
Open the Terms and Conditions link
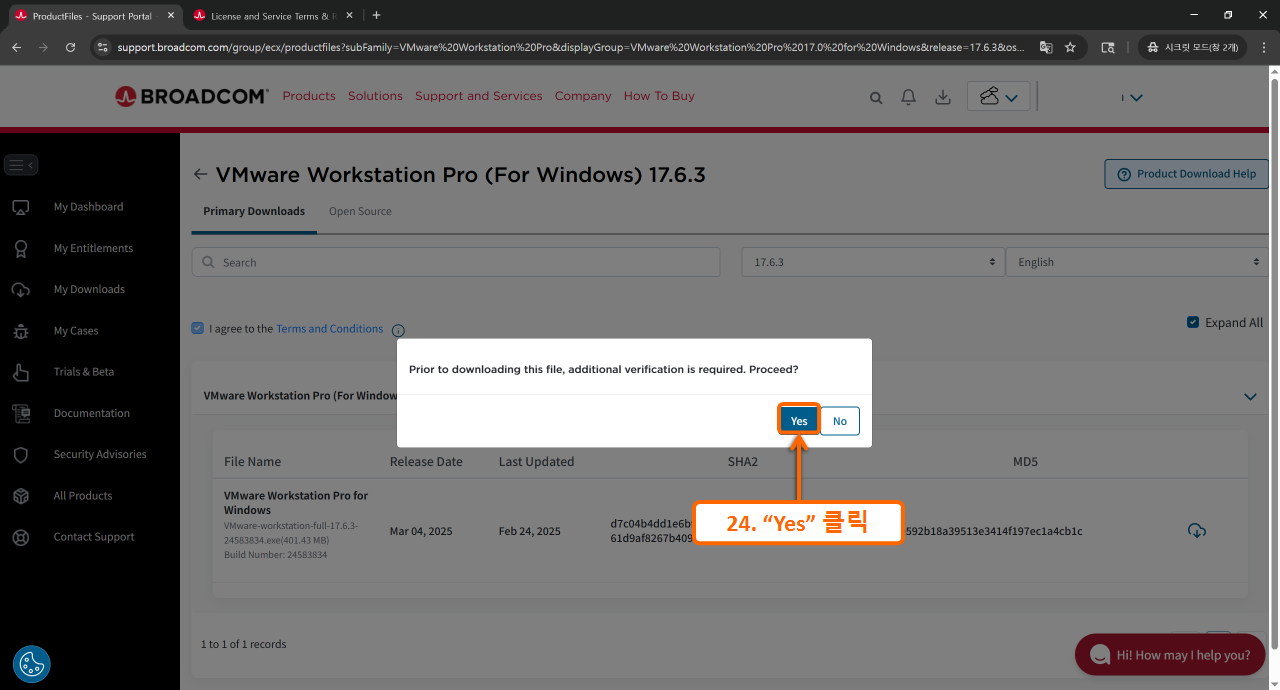(329, 328)
